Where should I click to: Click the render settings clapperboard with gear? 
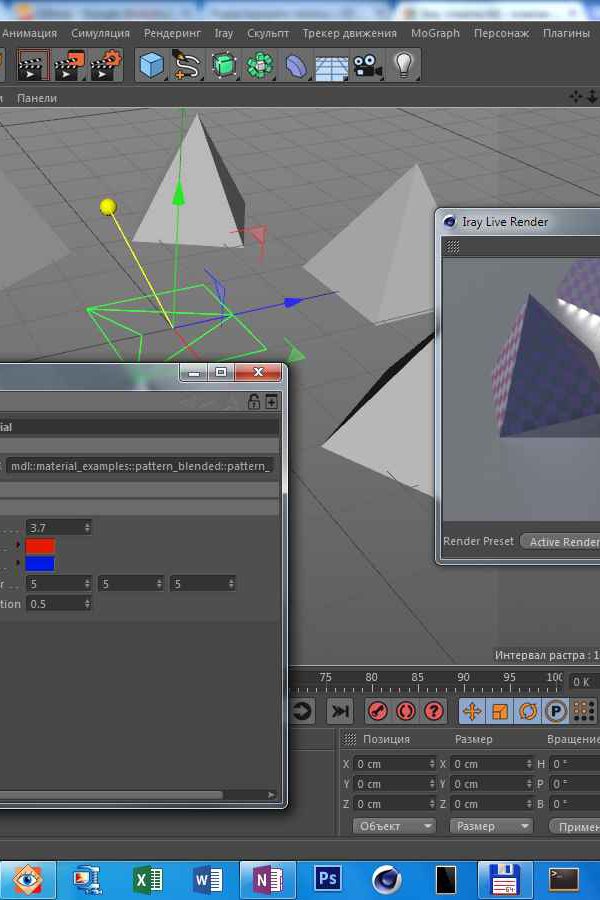105,66
